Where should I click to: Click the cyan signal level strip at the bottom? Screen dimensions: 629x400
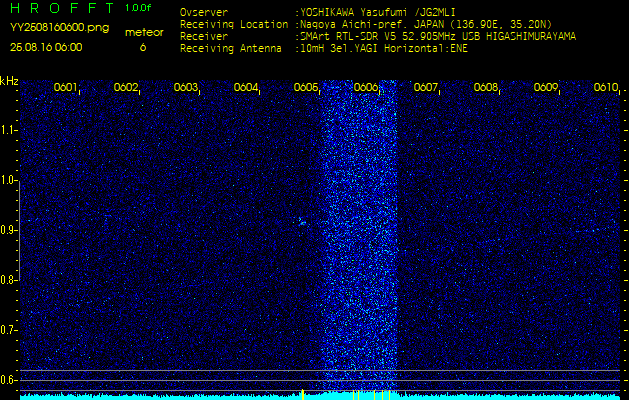[x=320, y=396]
